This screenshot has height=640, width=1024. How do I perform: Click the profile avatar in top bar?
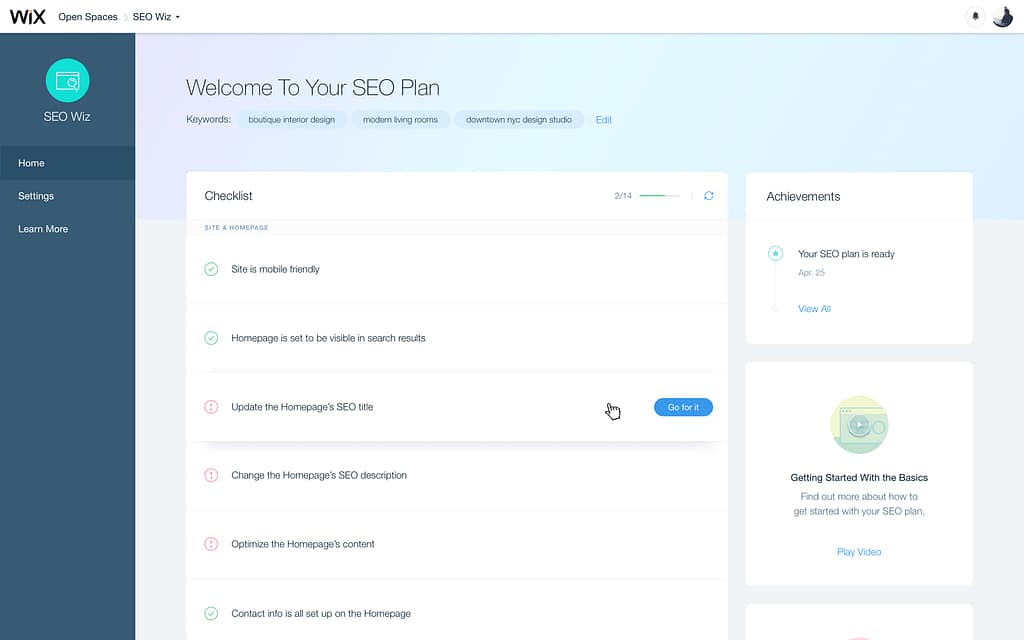[1003, 16]
